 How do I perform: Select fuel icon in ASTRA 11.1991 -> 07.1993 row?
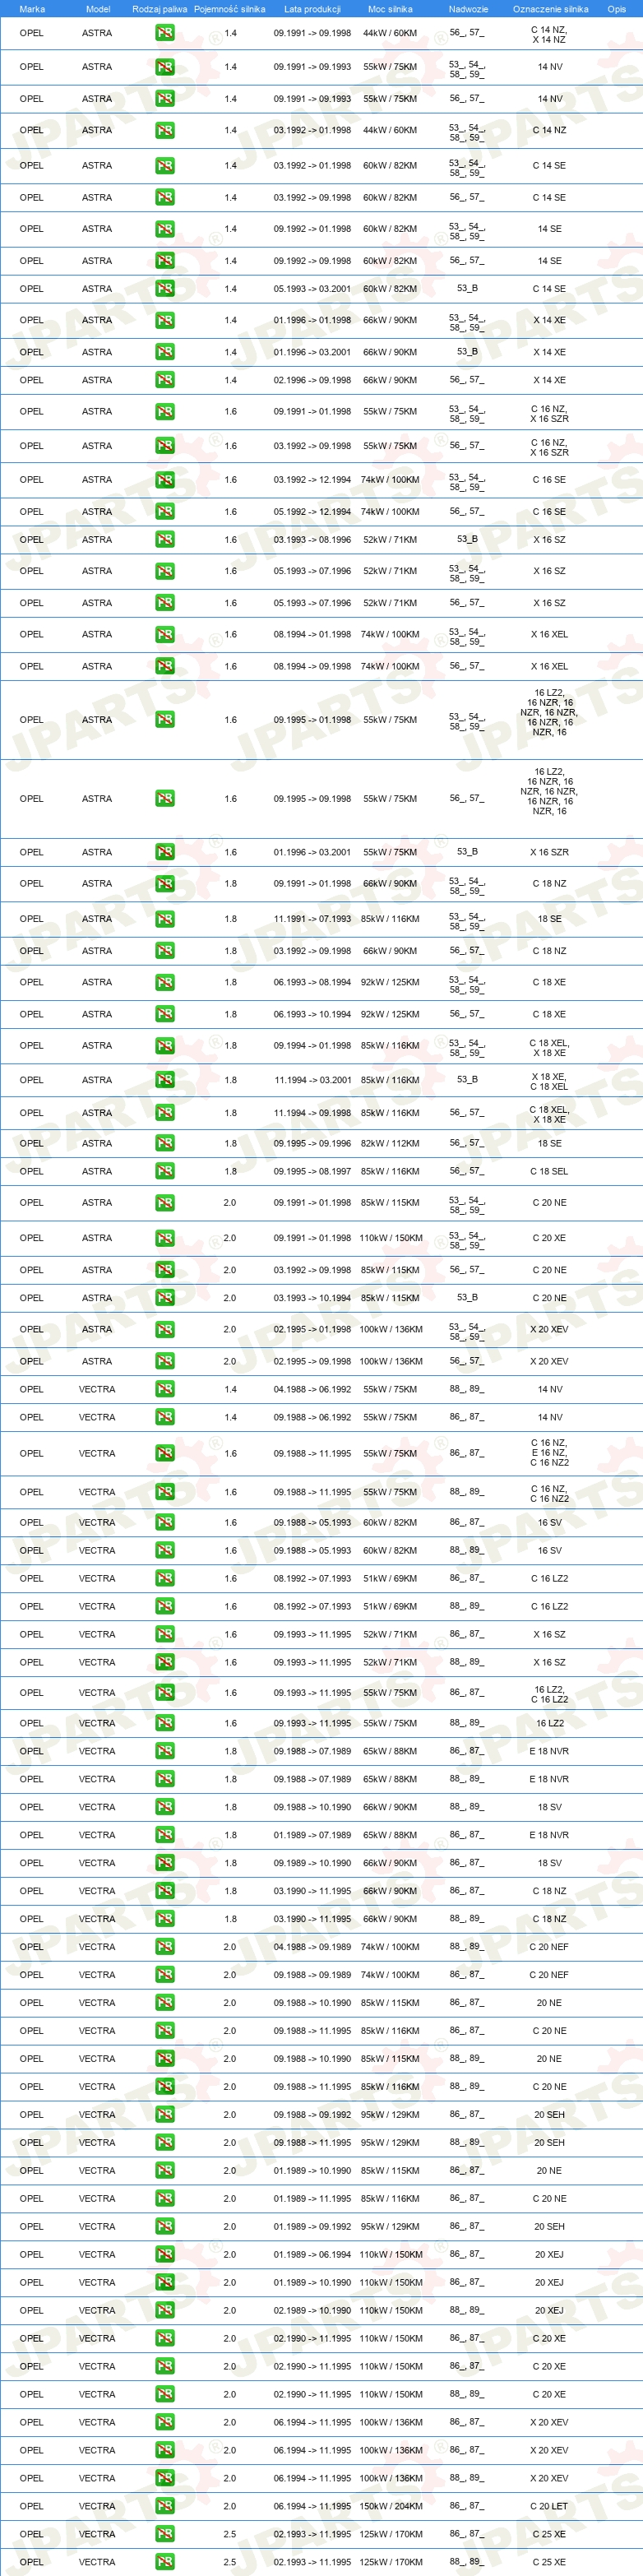pyautogui.click(x=165, y=919)
